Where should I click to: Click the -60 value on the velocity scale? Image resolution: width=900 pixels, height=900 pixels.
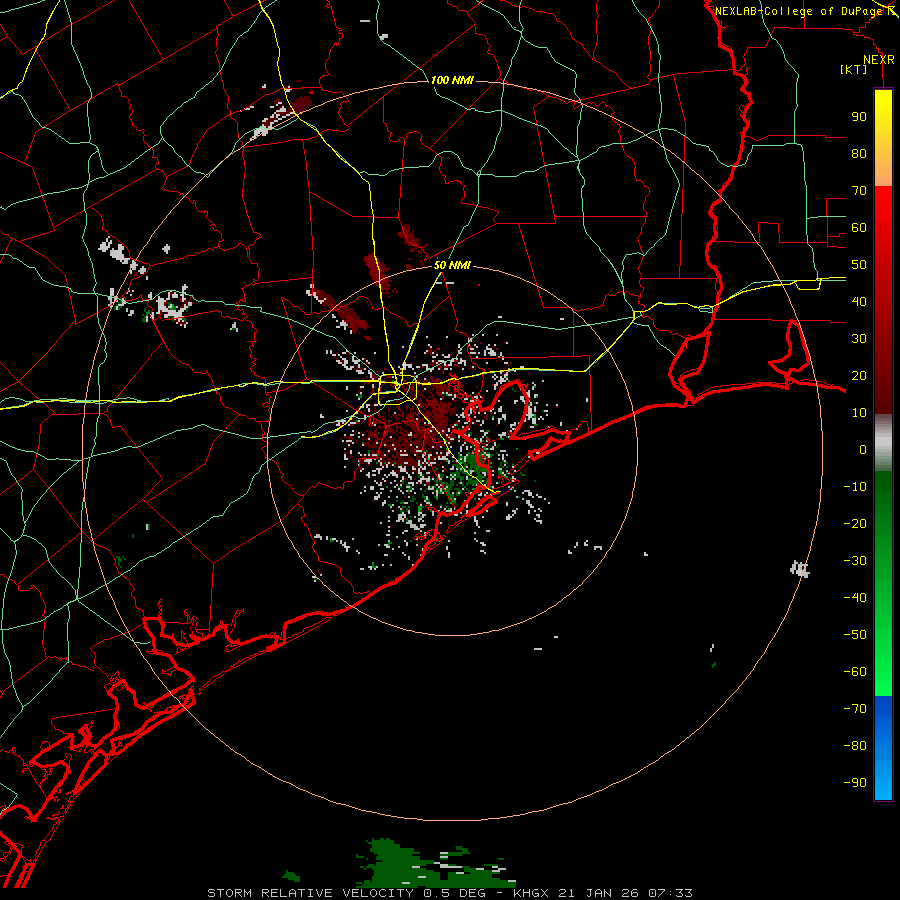[x=855, y=672]
